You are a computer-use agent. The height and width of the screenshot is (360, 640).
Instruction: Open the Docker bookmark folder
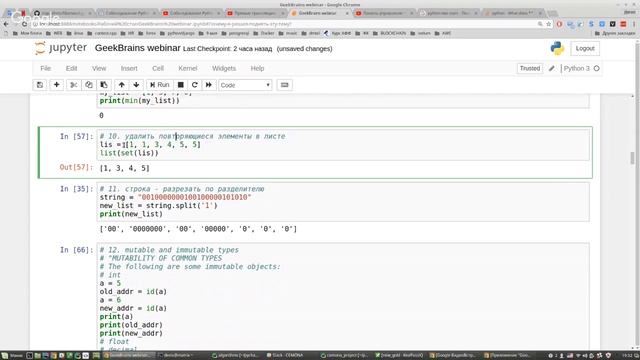pos(264,33)
